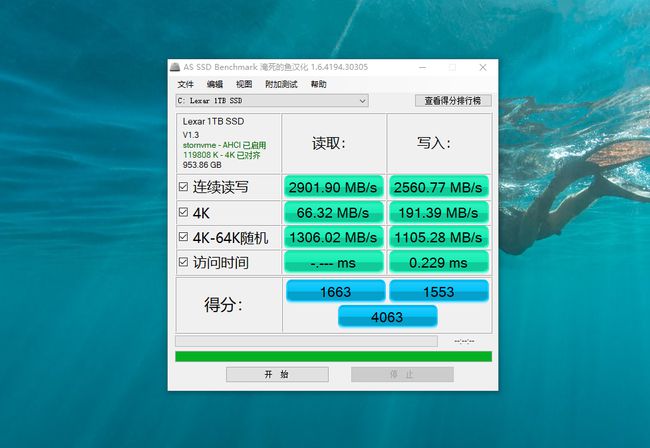This screenshot has height=448, width=650.
Task: Click the write score 1553
Action: point(439,291)
